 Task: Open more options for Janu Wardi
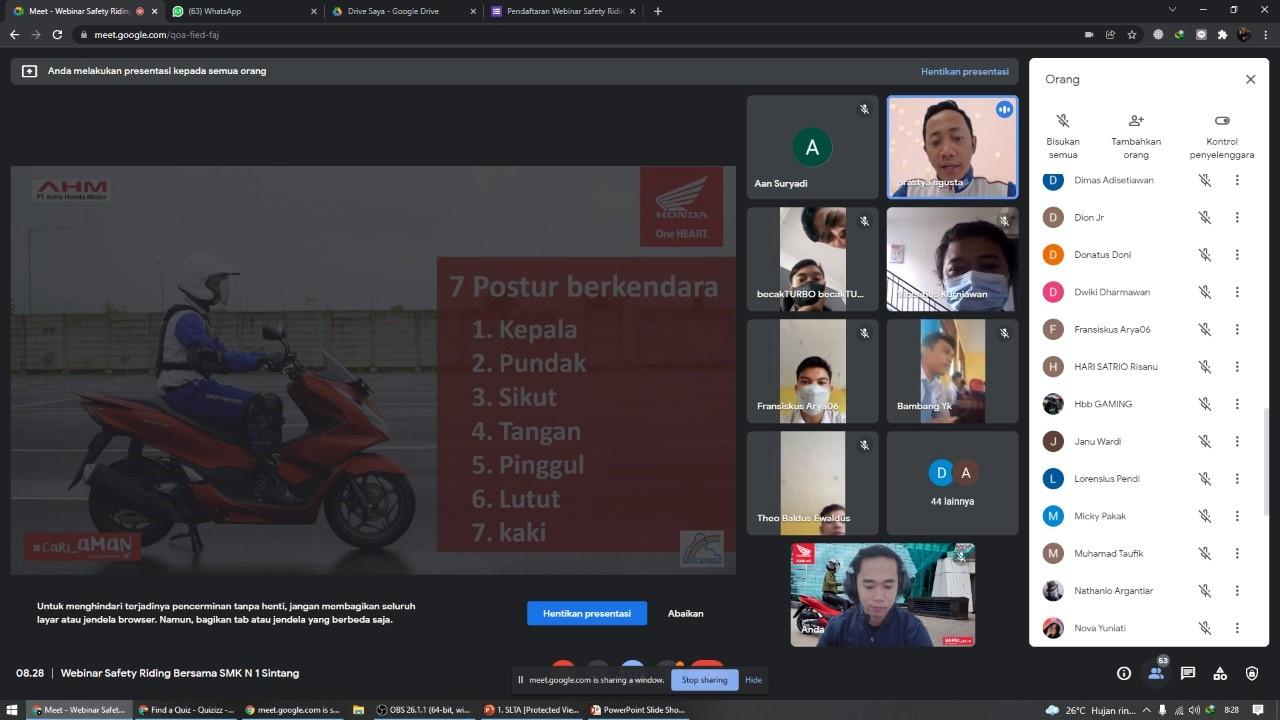coord(1237,442)
